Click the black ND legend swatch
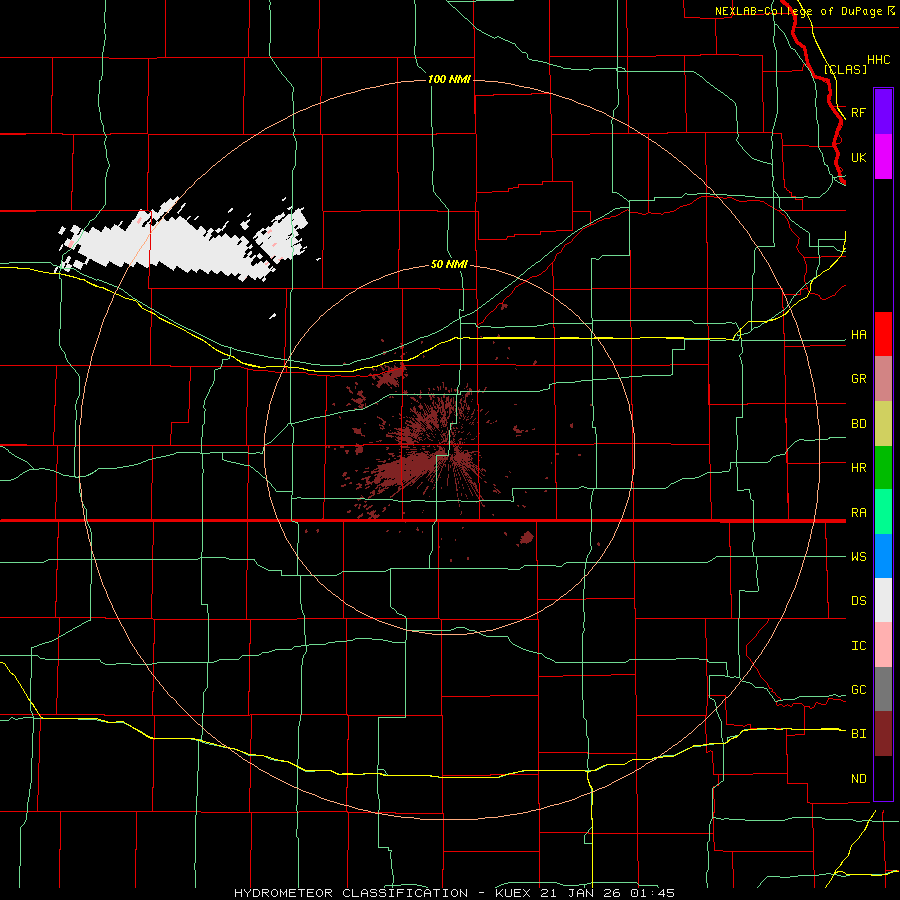Image resolution: width=900 pixels, height=900 pixels. pos(883,778)
